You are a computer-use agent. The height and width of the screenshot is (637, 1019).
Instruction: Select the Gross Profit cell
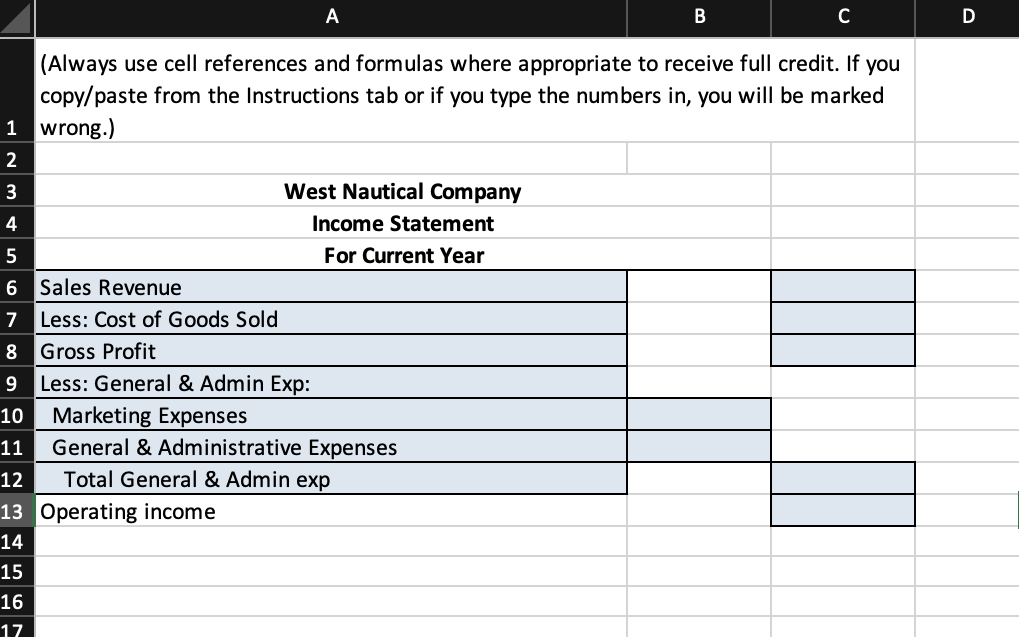tap(330, 351)
